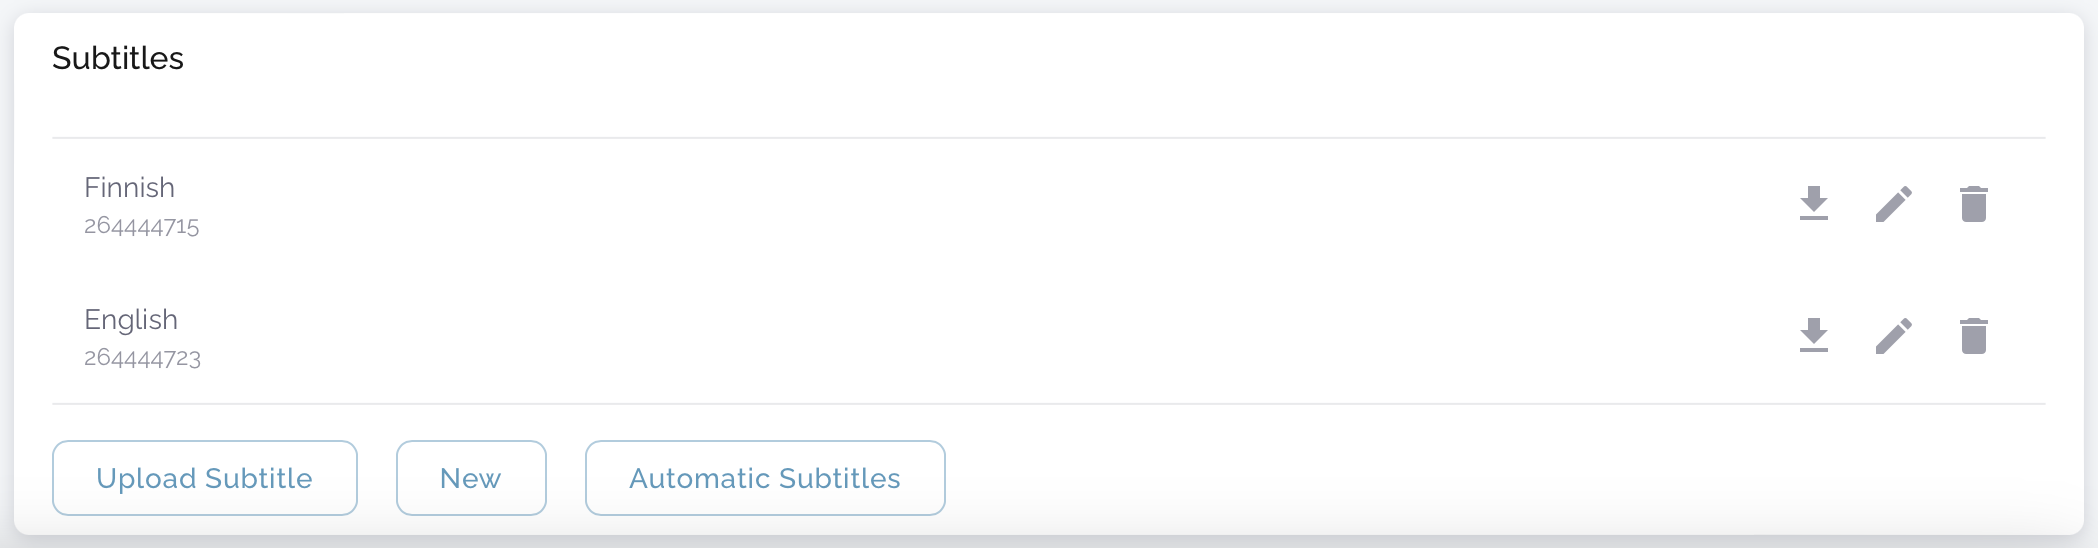Hit the download arrow for subtitle 264444723
Image resolution: width=2098 pixels, height=548 pixels.
tap(1813, 336)
